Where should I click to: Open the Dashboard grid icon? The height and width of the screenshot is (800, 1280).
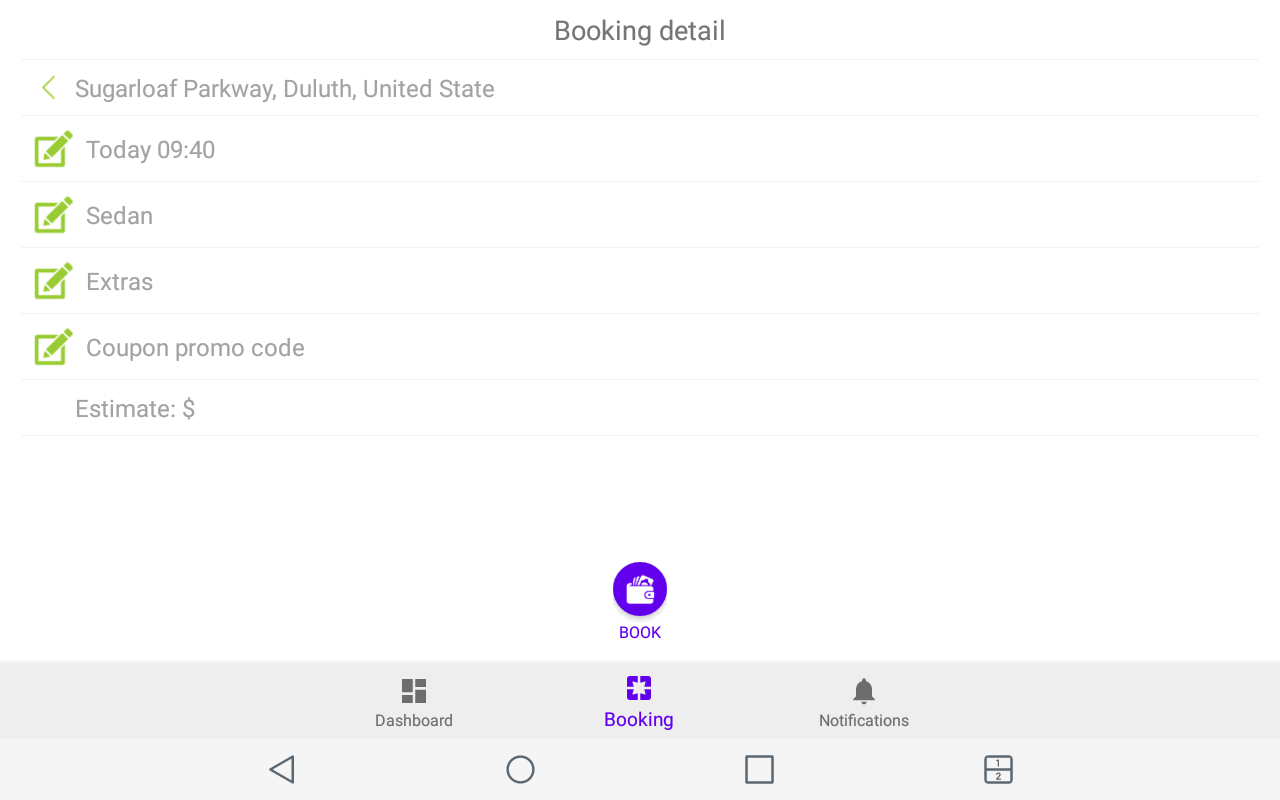click(x=414, y=691)
